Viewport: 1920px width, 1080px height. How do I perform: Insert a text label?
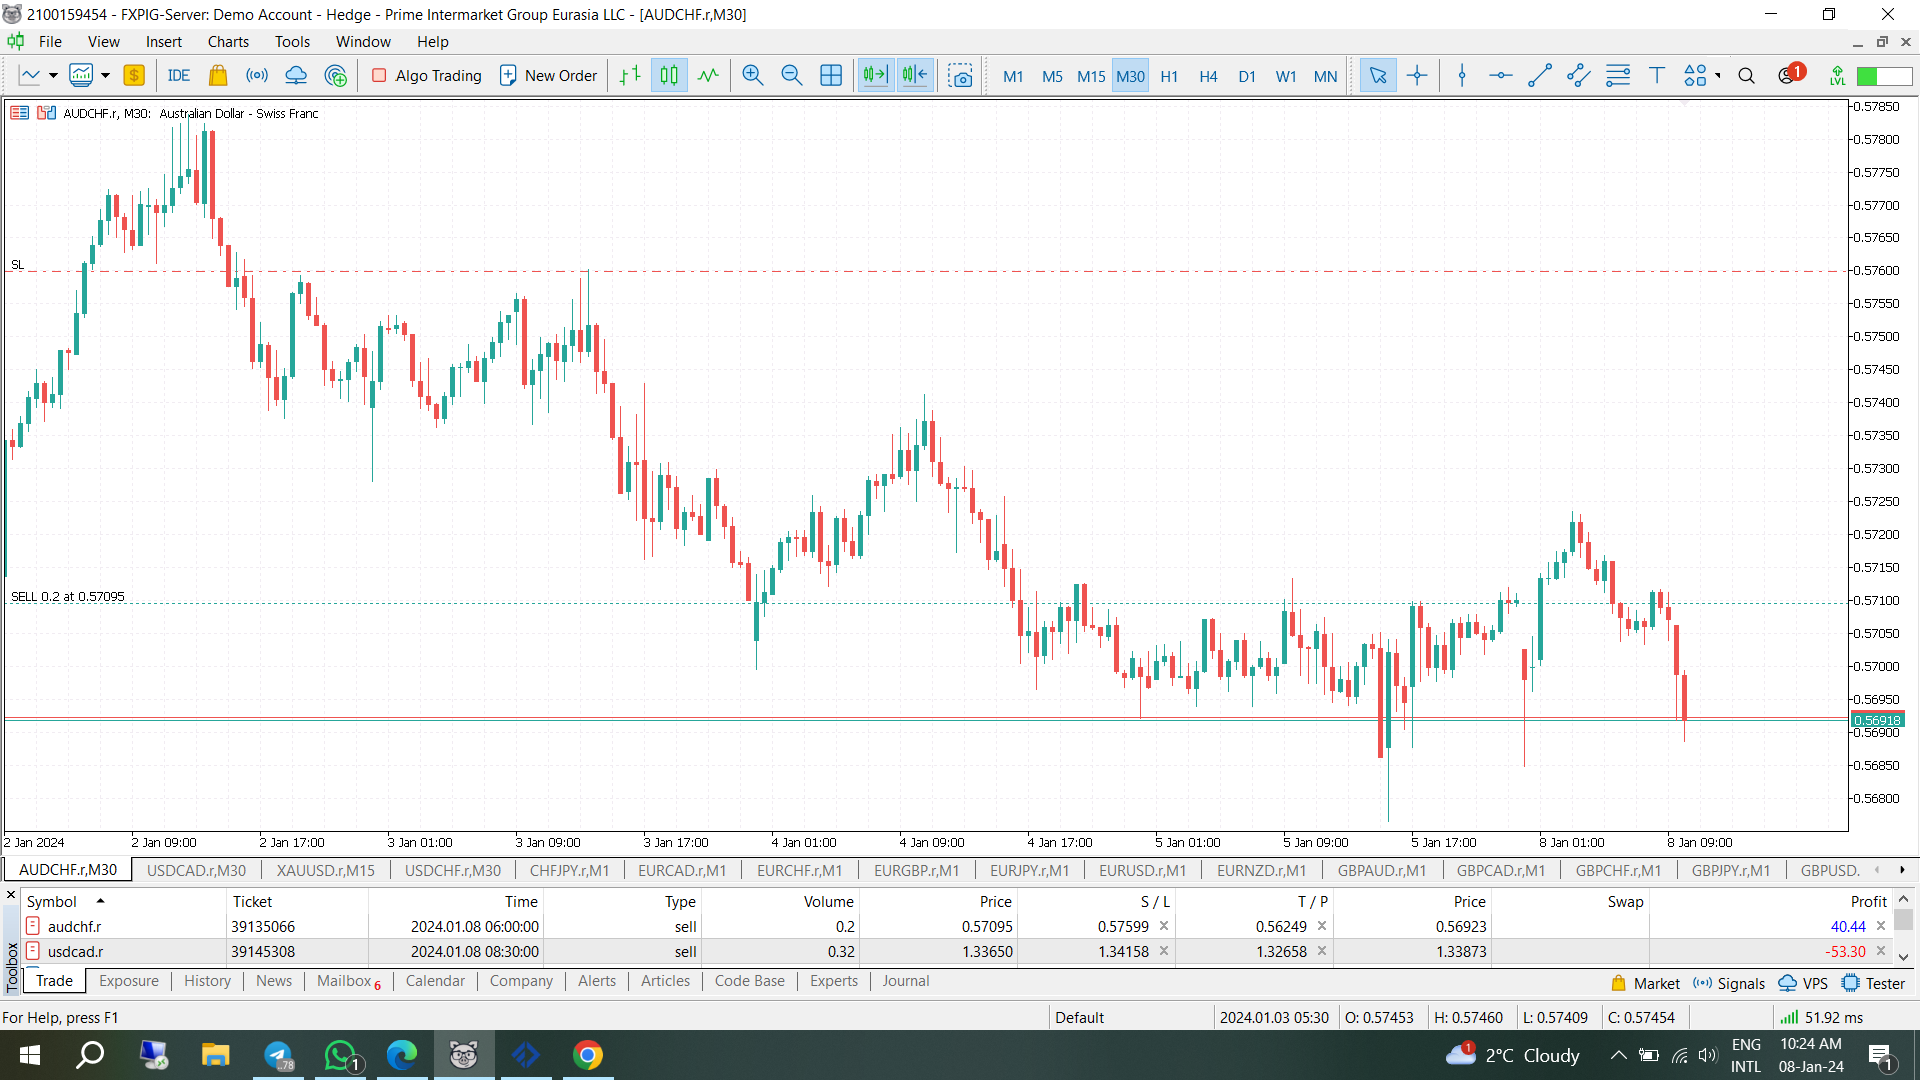click(1657, 75)
